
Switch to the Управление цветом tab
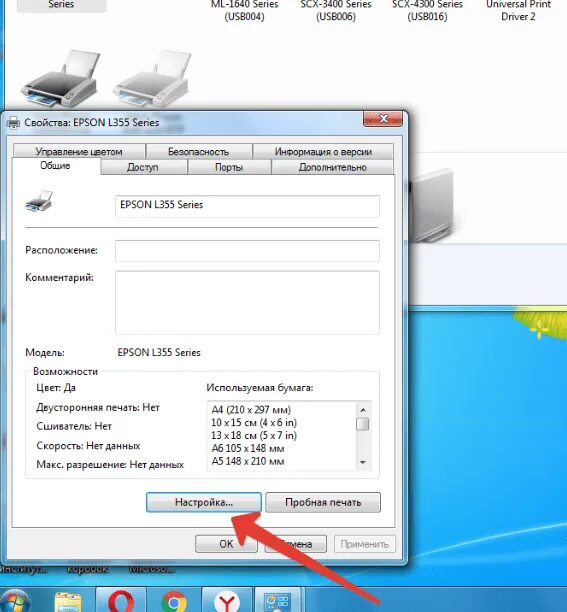tap(79, 151)
